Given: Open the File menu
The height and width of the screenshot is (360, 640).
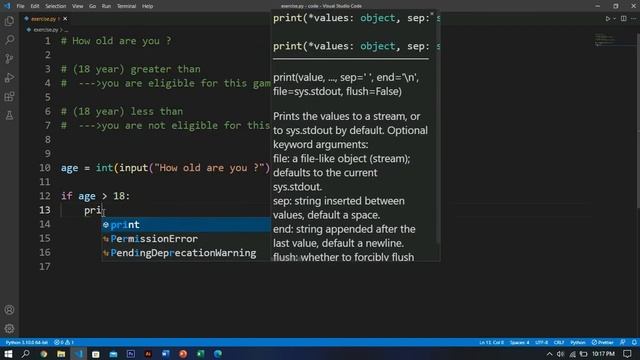Looking at the screenshot, I should (20, 6).
